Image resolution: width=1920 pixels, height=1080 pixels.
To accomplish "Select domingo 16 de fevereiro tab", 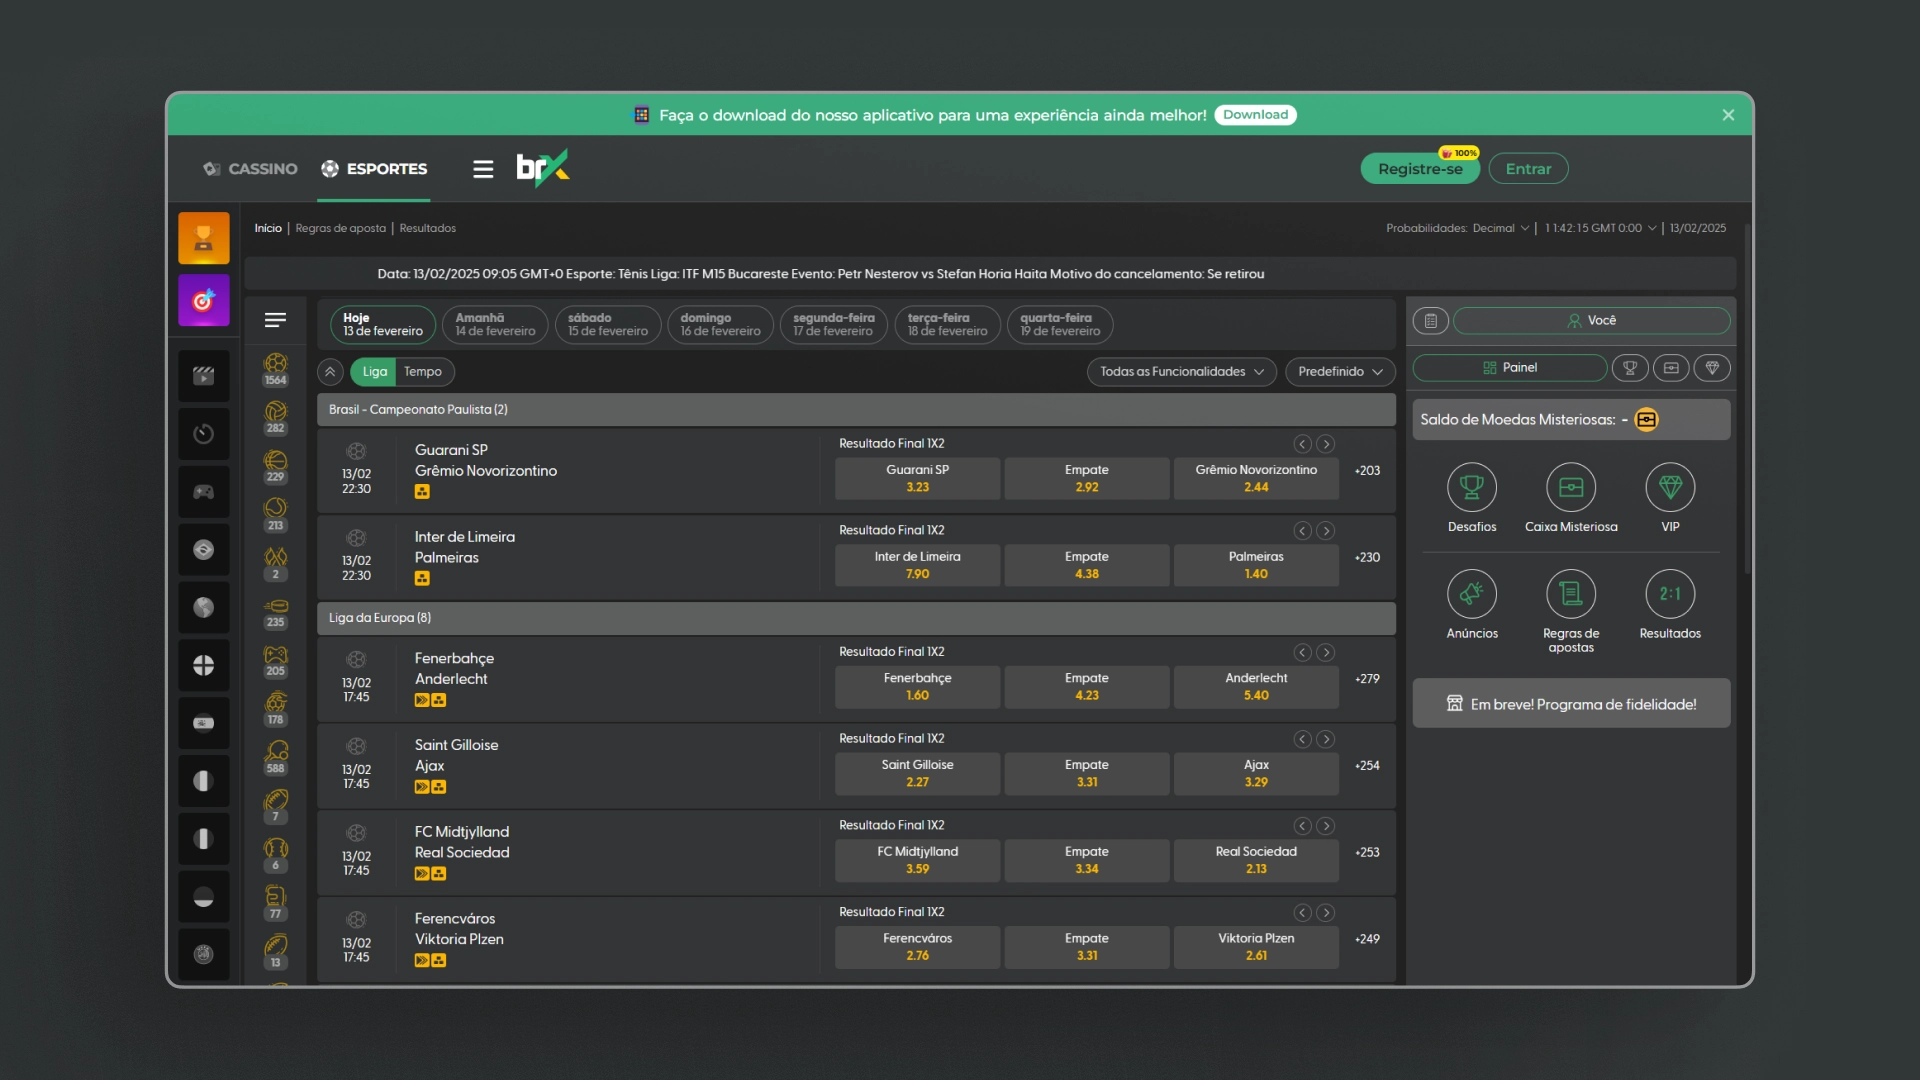I will [x=720, y=325].
